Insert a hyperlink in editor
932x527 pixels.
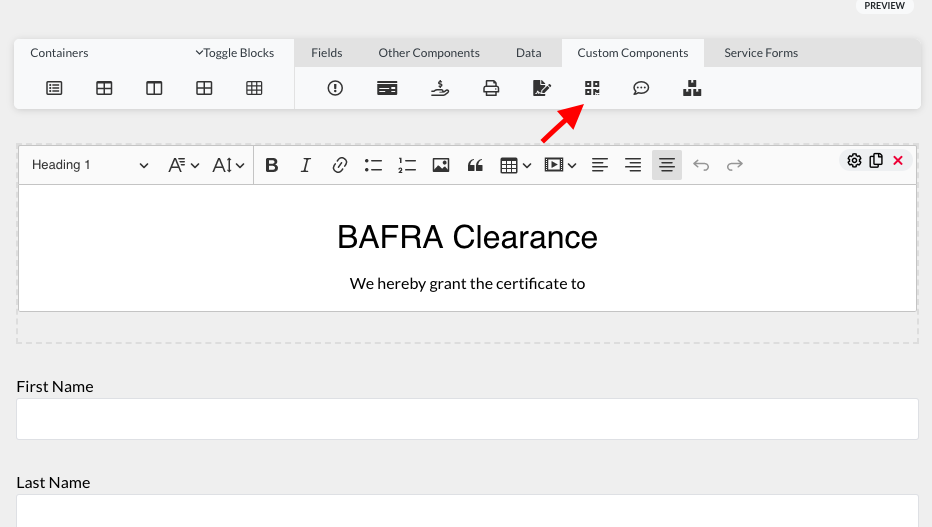point(339,165)
